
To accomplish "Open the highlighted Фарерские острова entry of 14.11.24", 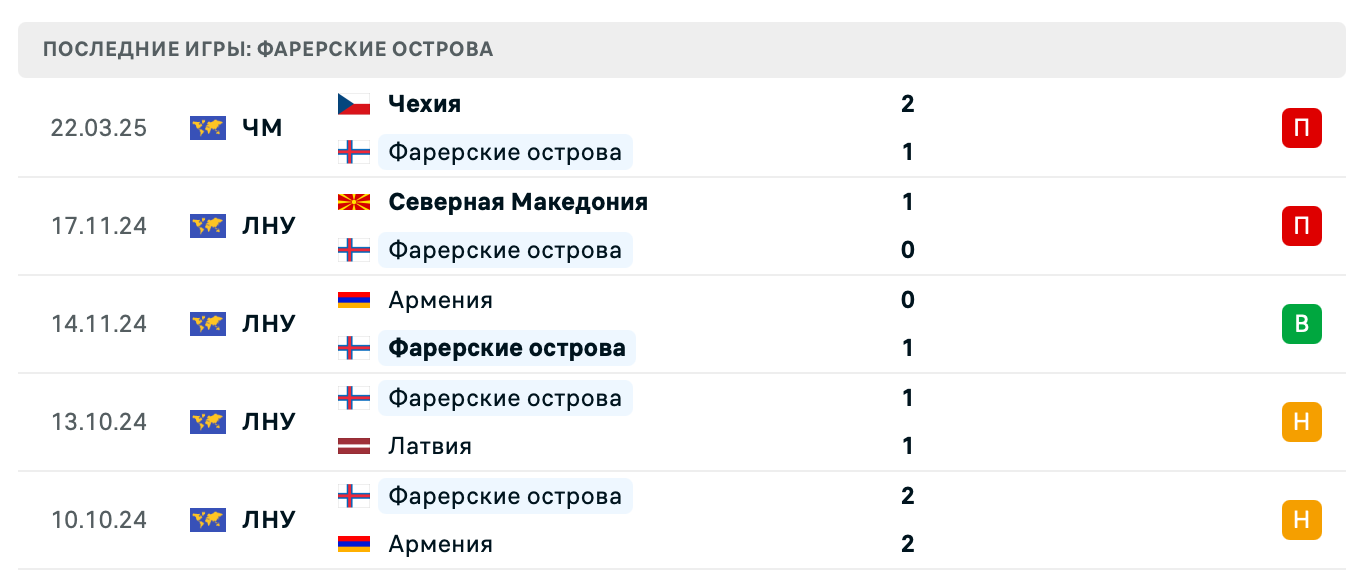I will [507, 348].
